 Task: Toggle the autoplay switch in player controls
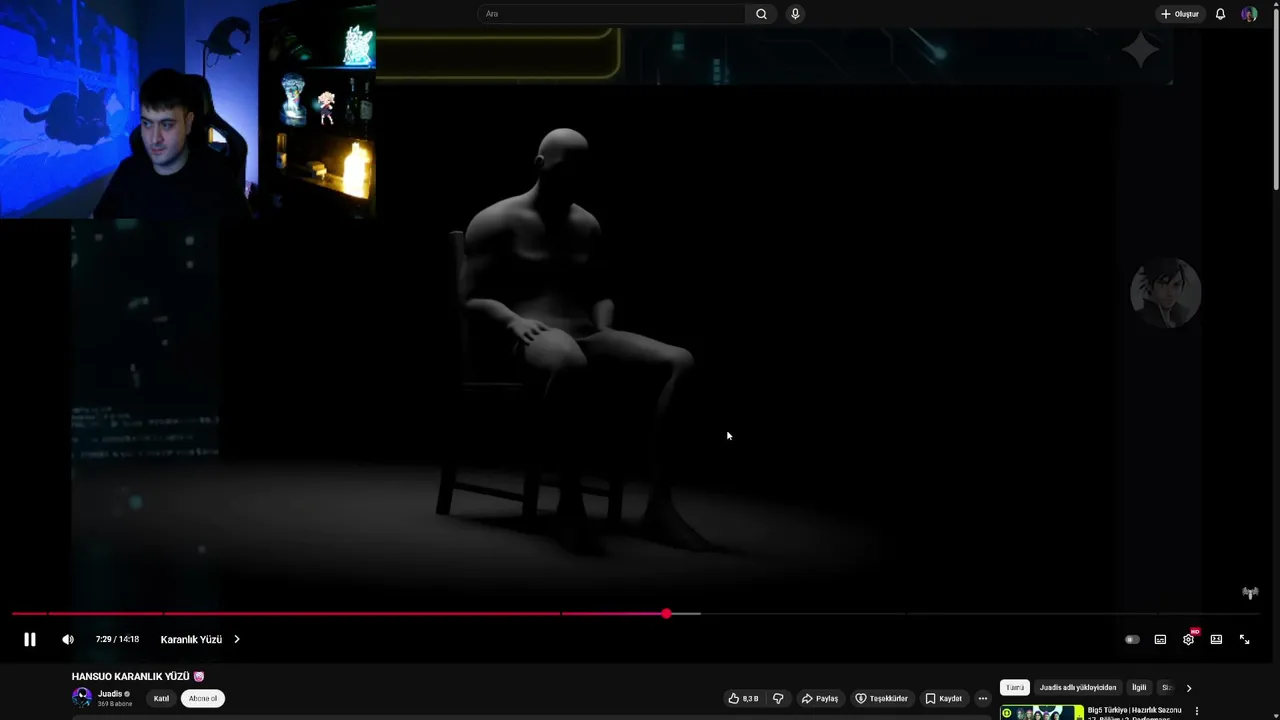pyautogui.click(x=1132, y=640)
